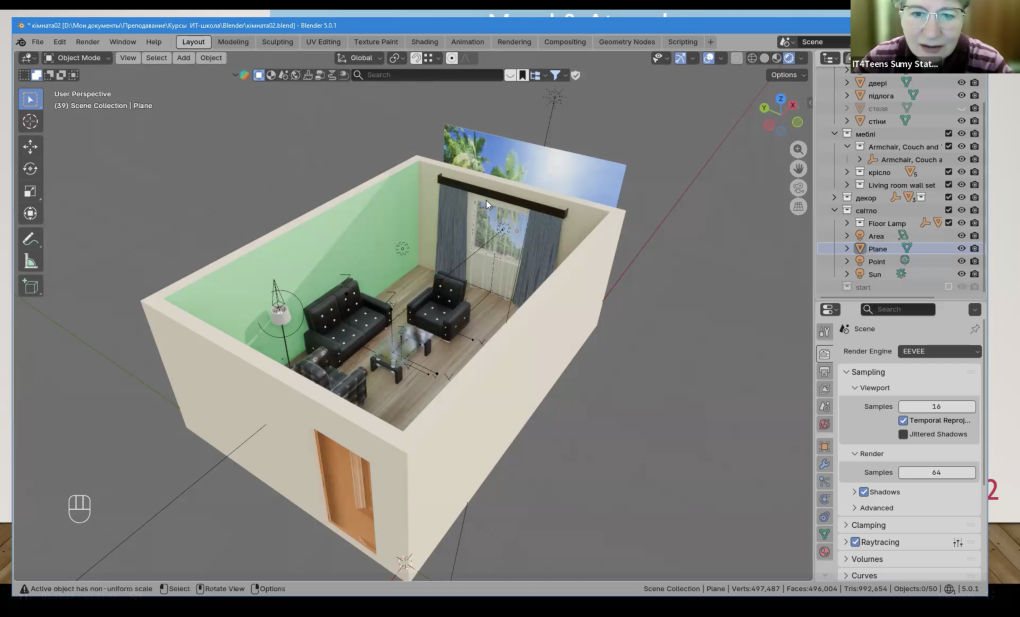Click the Options button in viewport
This screenshot has width=1020, height=617.
pos(786,75)
